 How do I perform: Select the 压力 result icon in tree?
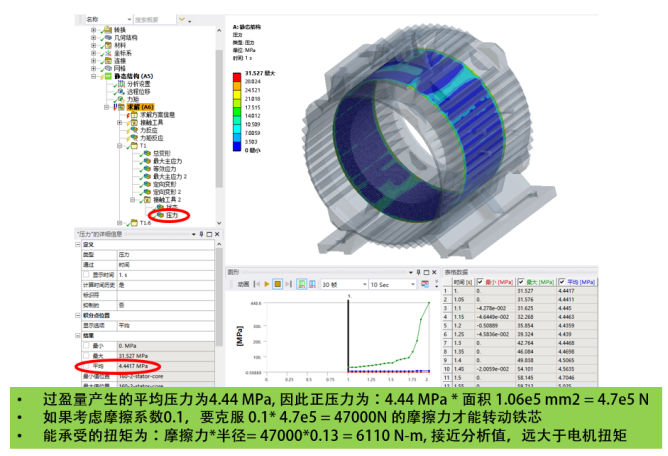(161, 215)
